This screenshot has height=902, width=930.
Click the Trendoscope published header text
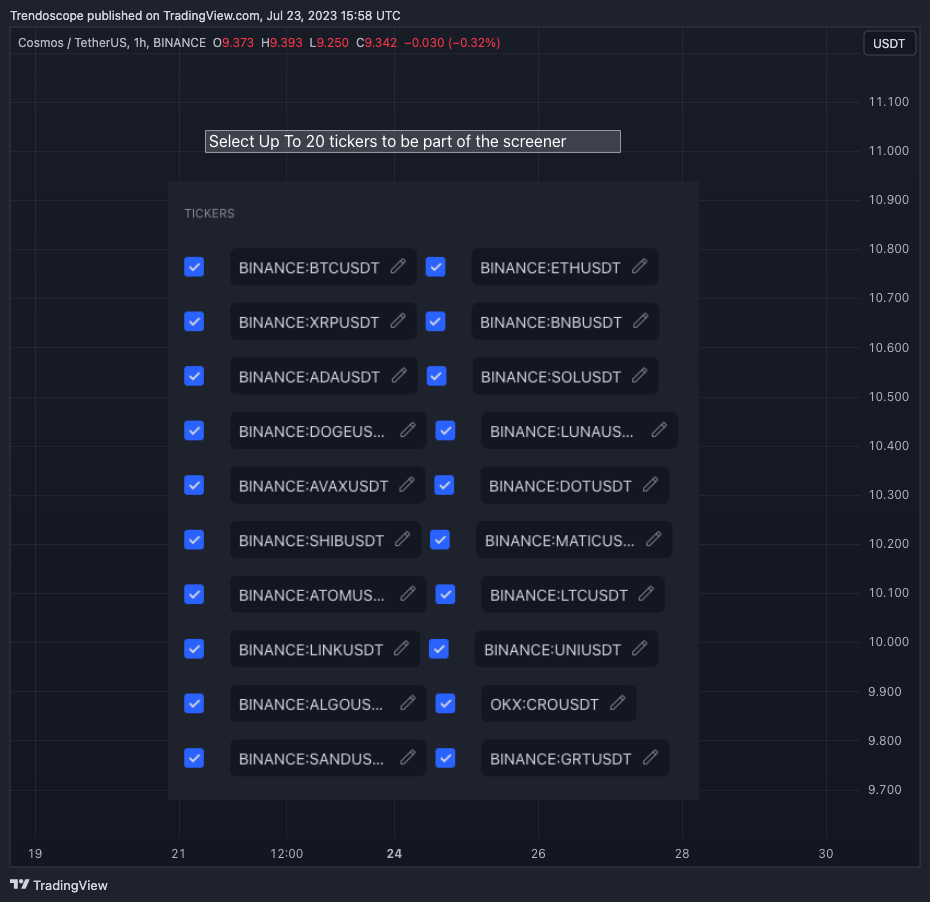click(205, 15)
